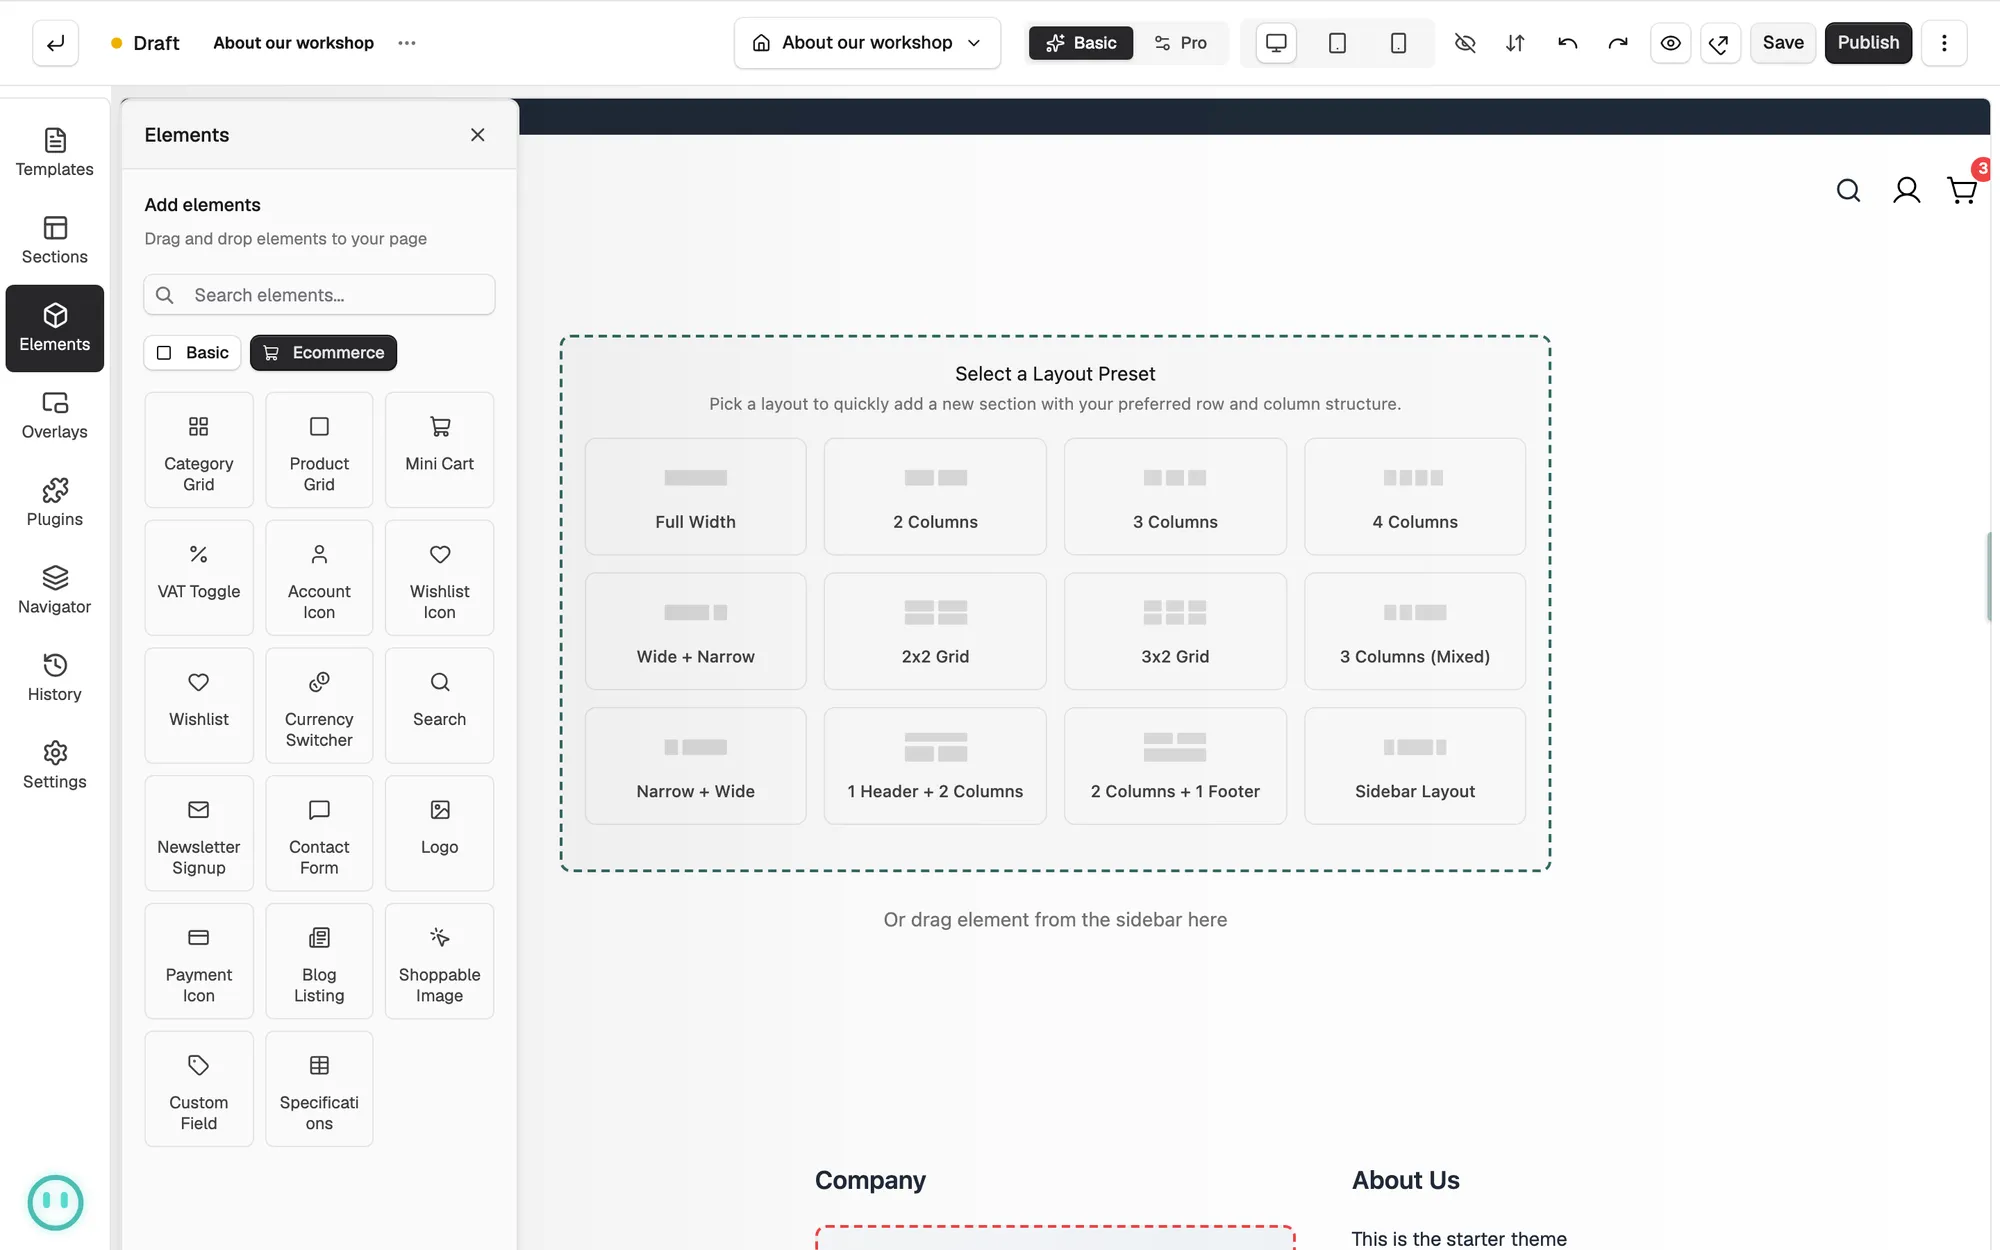The width and height of the screenshot is (2000, 1250).
Task: Click the user account icon in page header
Action: pos(1906,190)
